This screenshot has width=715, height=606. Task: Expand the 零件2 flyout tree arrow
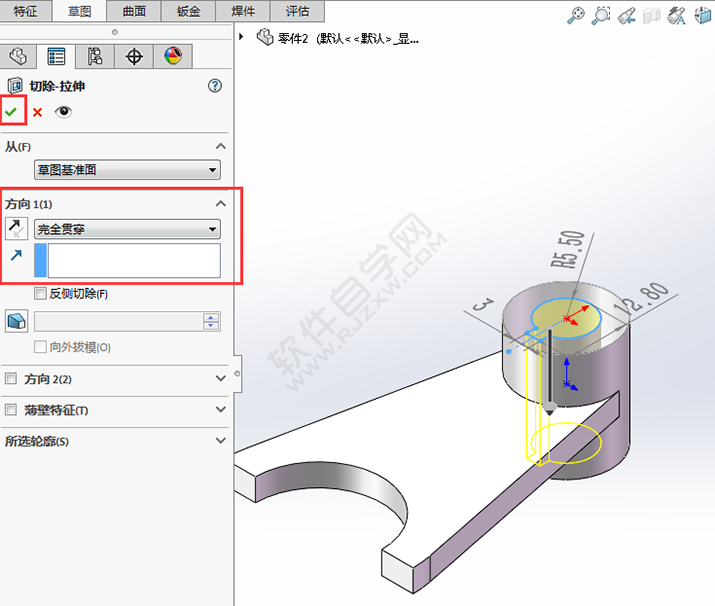pyautogui.click(x=241, y=36)
